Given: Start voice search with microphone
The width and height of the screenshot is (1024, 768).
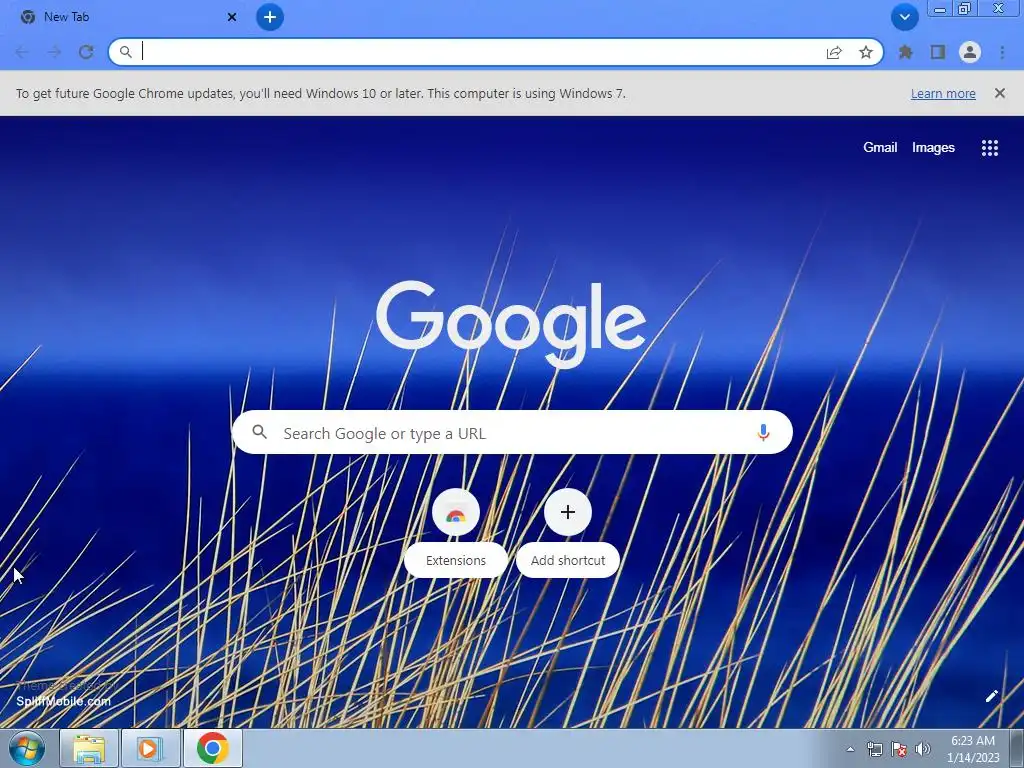Looking at the screenshot, I should coord(763,432).
